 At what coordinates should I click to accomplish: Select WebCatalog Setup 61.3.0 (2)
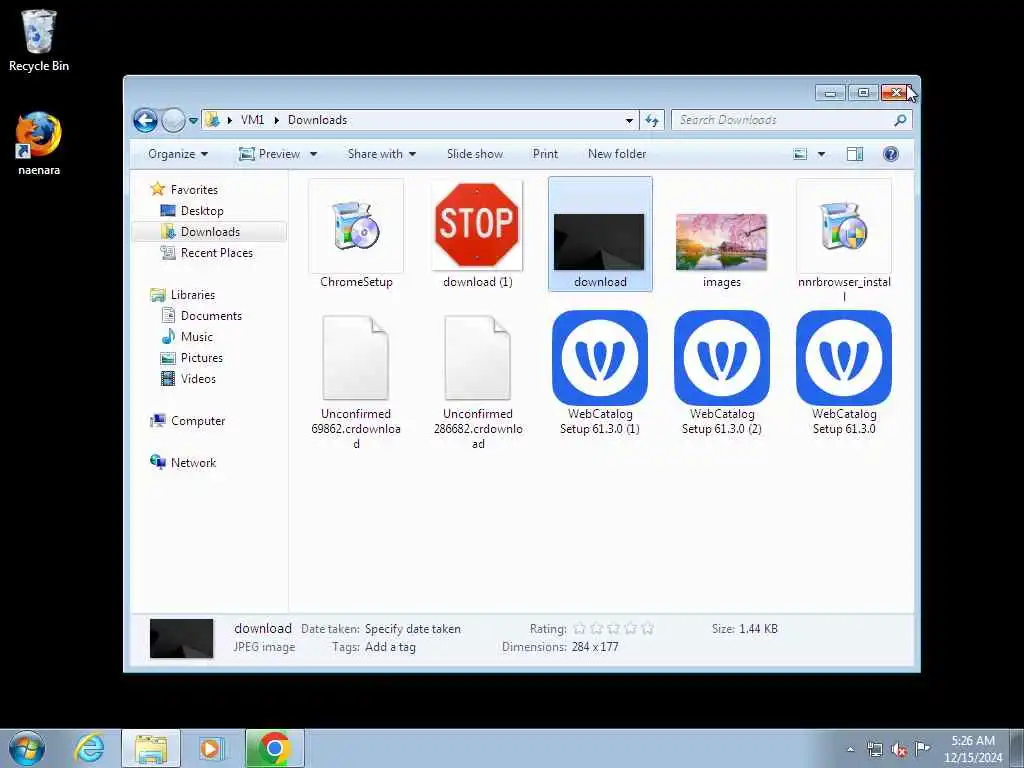tap(722, 374)
